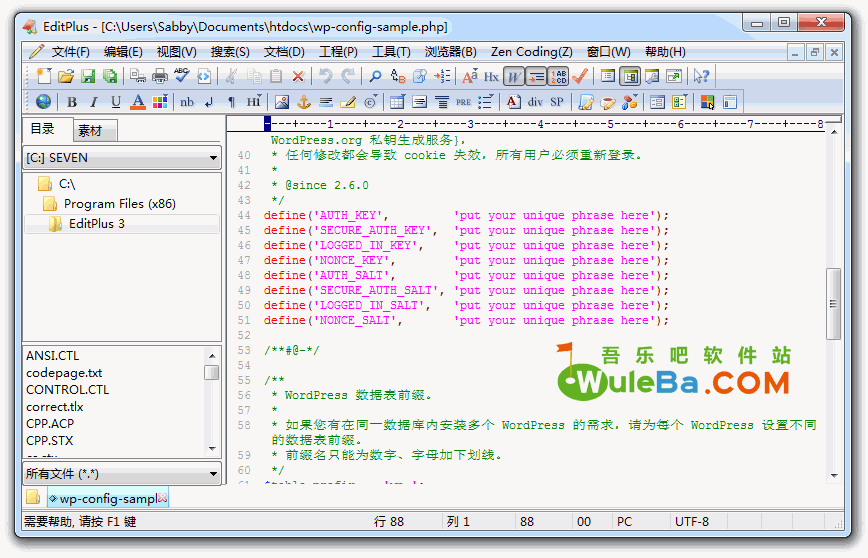
Task: Click the wp-config-sample document tab
Action: pos(108,498)
